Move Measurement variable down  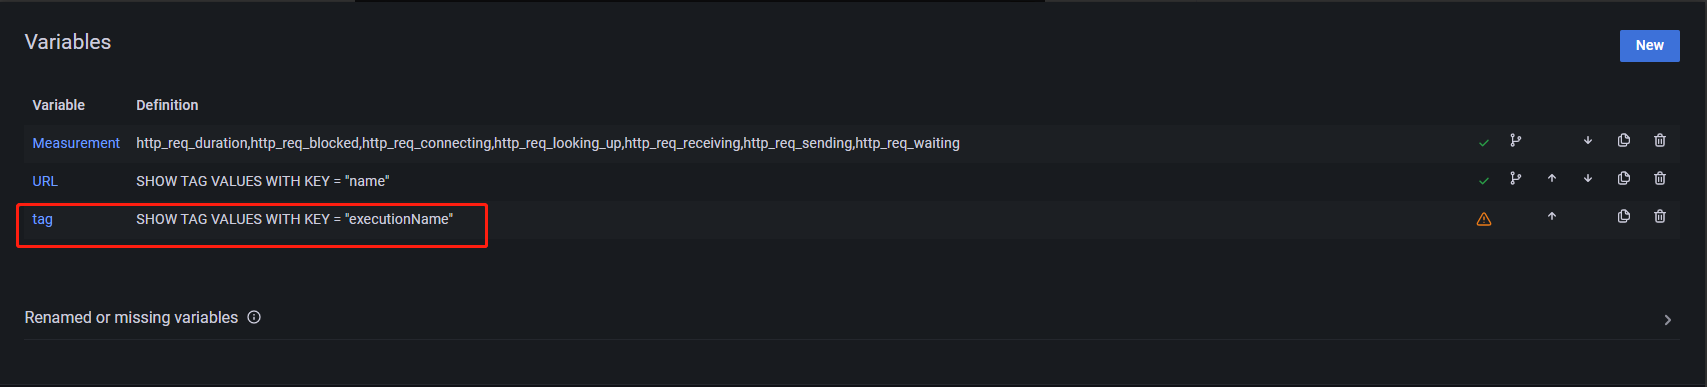[1588, 141]
